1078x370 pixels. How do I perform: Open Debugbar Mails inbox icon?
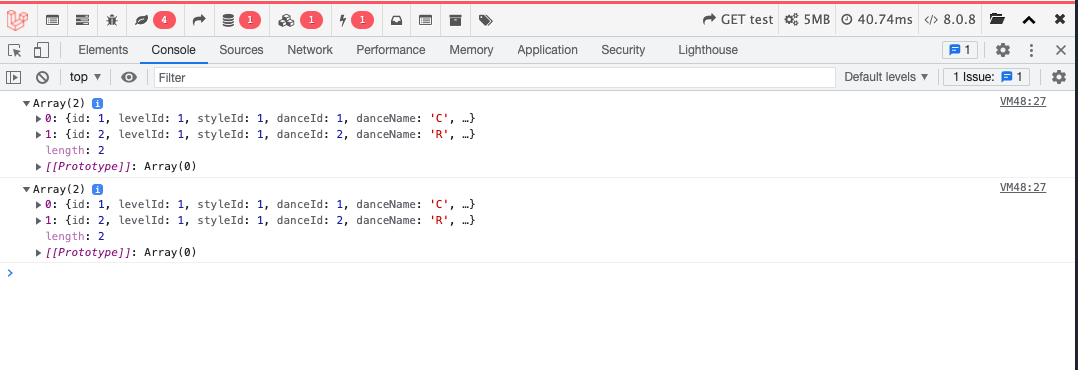click(396, 20)
